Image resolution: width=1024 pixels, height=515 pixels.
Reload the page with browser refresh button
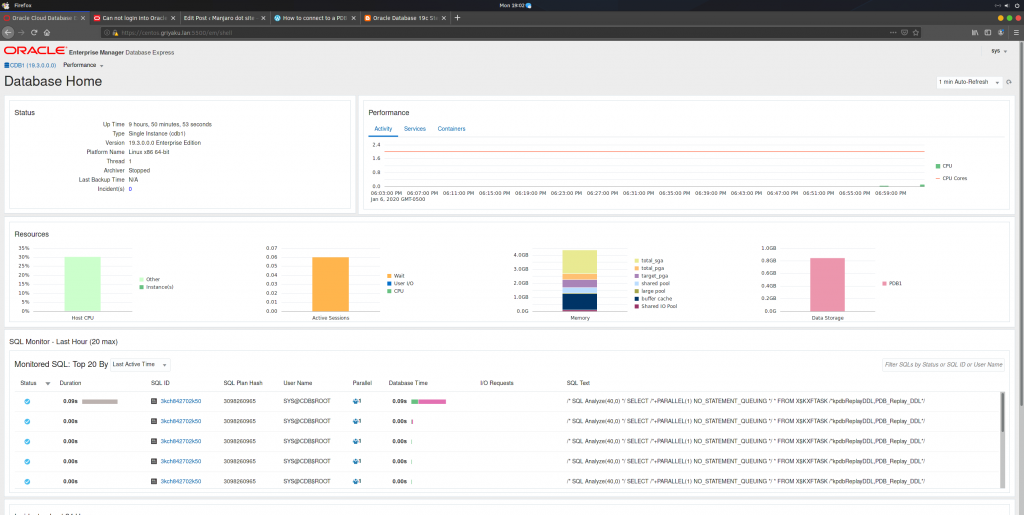tap(33, 32)
